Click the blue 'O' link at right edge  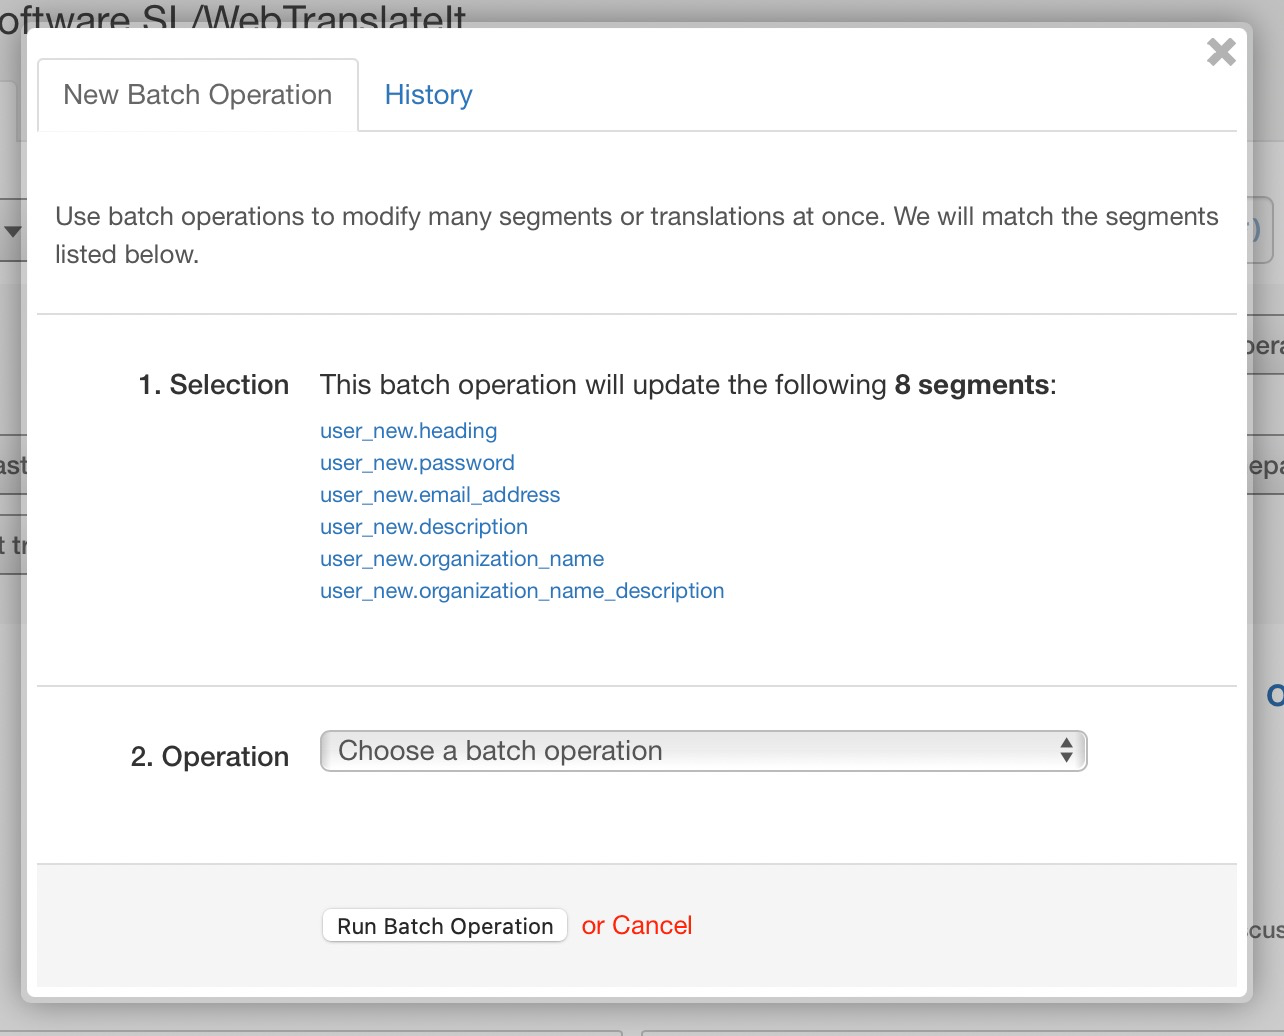[x=1274, y=696]
